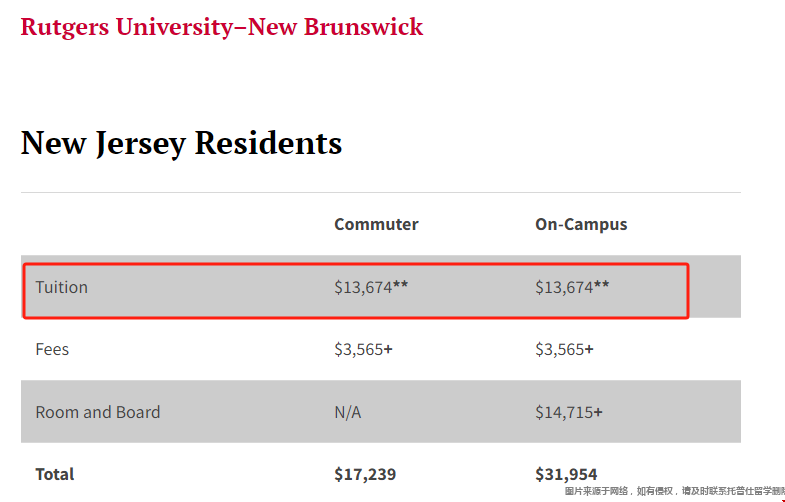Click the Rutgers University–New Brunswick heading
This screenshot has height=502, width=785.
(222, 27)
